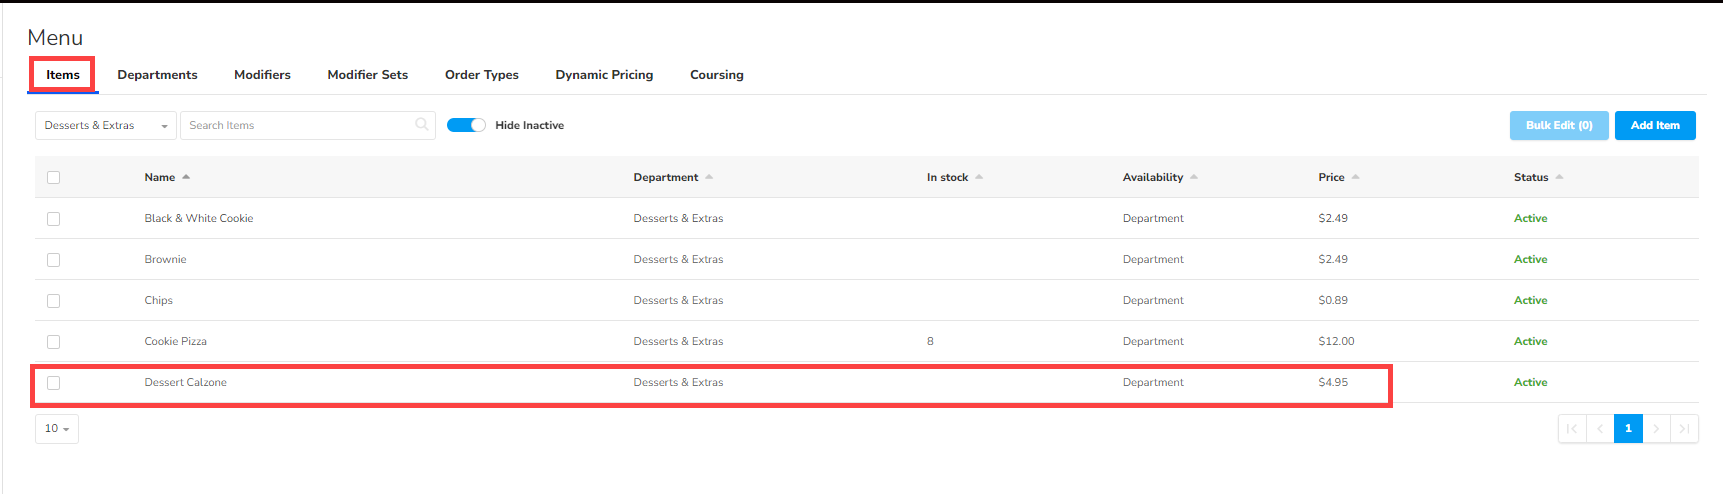Sort by Price column arrow
Viewport: 1723px width, 494px height.
click(x=1355, y=177)
